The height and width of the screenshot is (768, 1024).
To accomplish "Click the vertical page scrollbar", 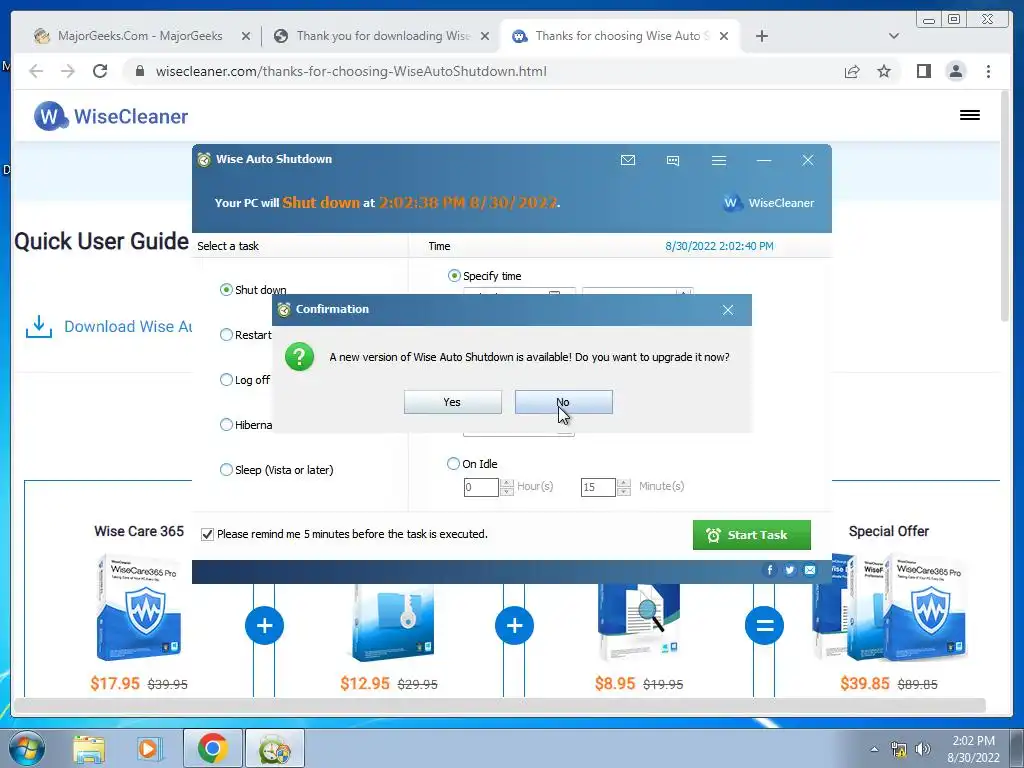I will [x=1005, y=206].
